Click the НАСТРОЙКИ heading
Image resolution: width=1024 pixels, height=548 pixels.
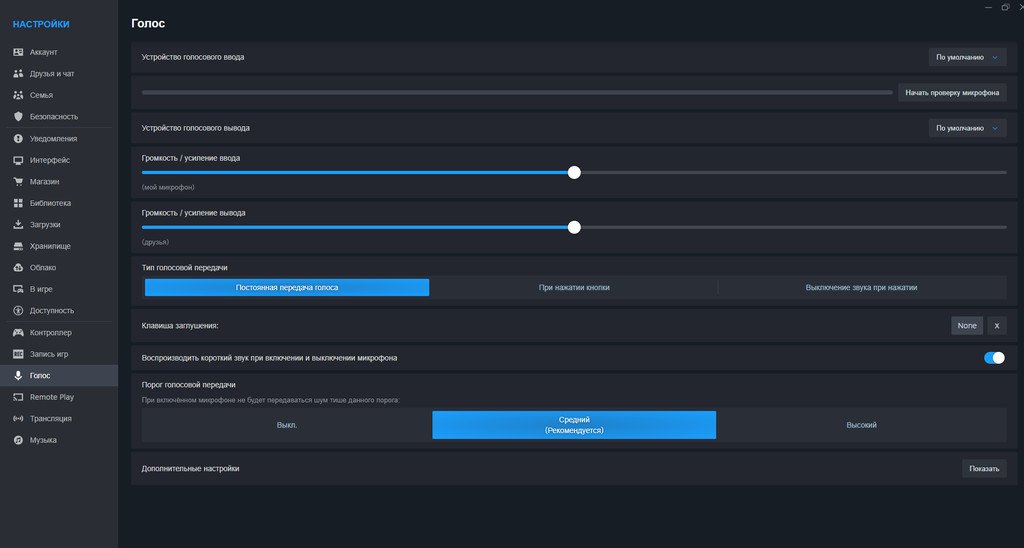click(41, 24)
